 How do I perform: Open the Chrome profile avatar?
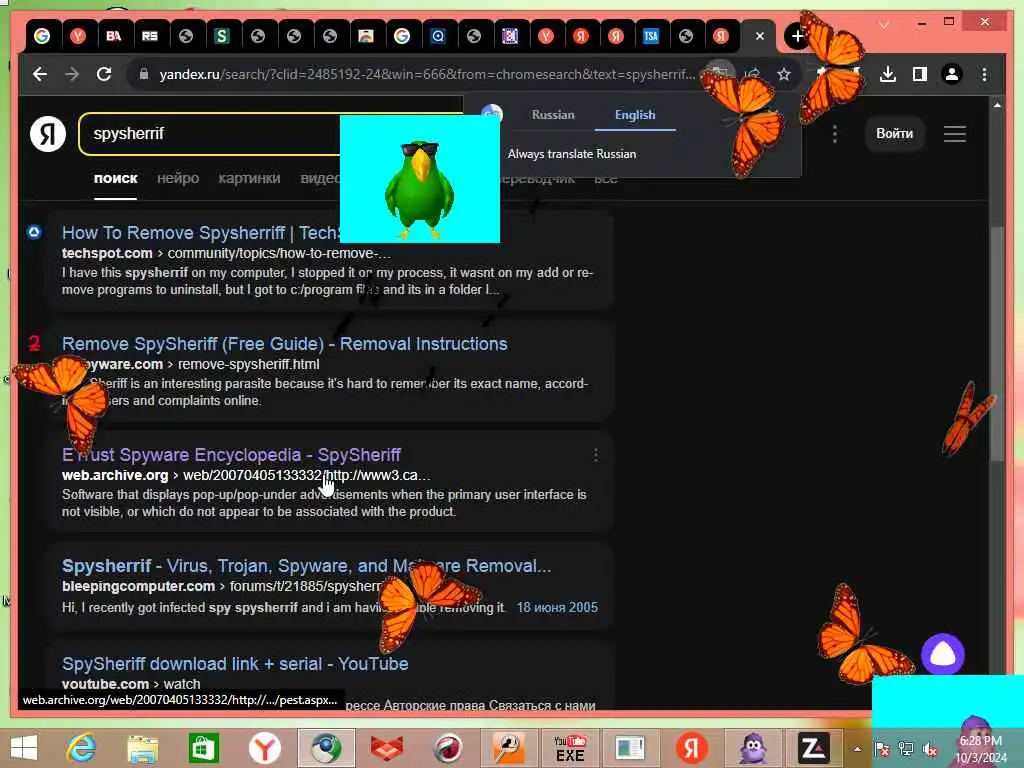[952, 74]
